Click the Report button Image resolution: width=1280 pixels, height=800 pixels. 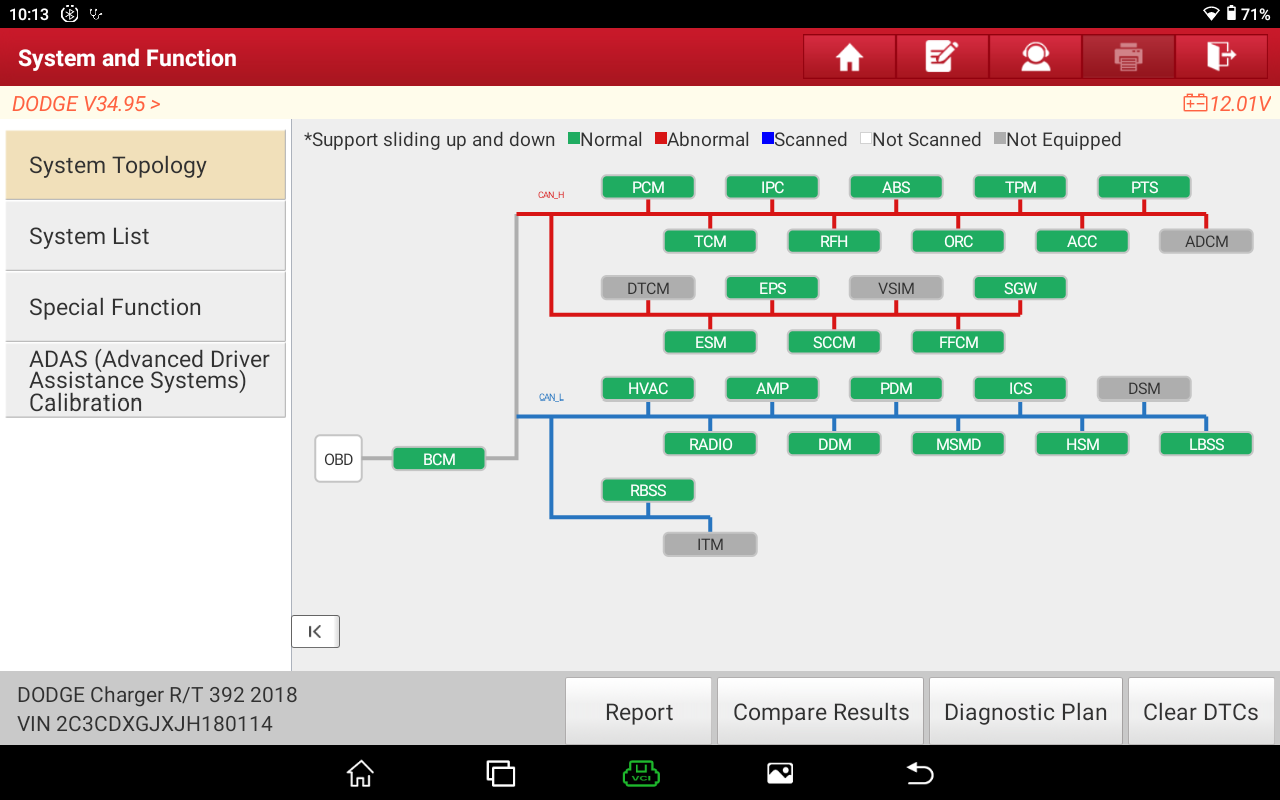click(x=639, y=712)
